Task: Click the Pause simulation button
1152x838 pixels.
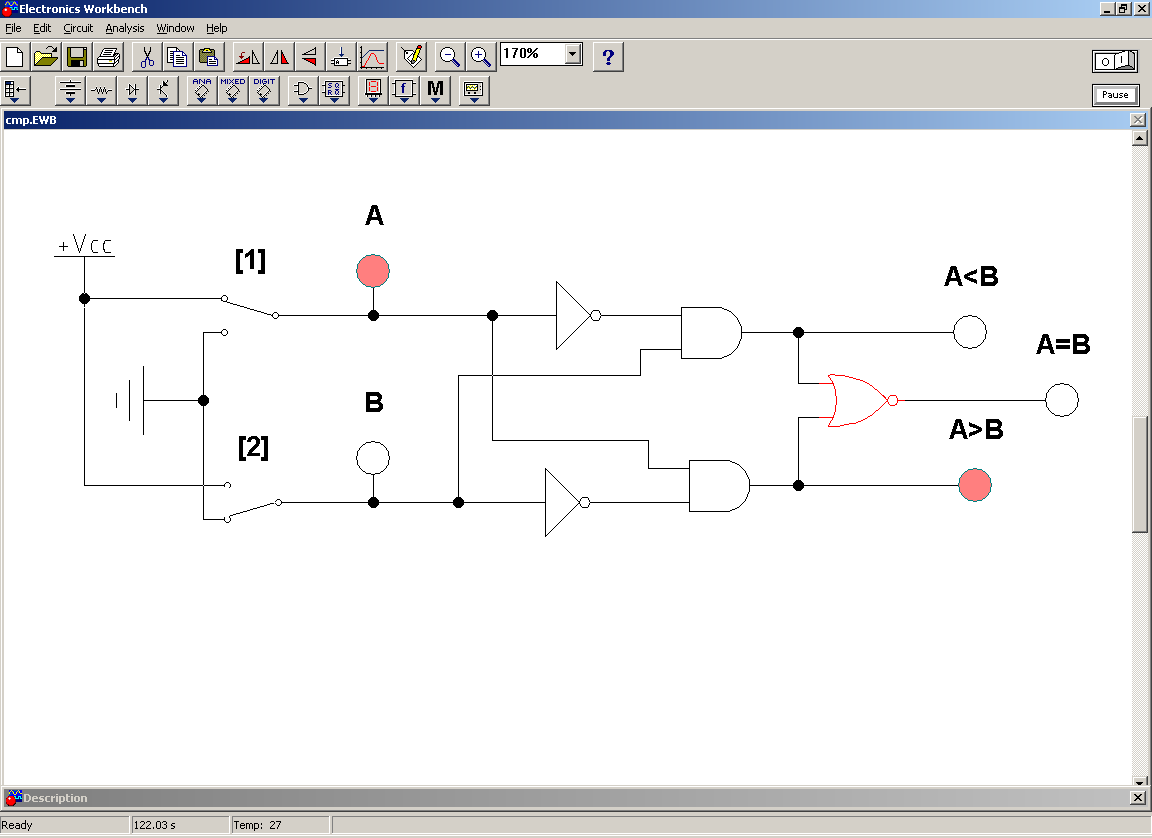Action: pyautogui.click(x=1115, y=95)
